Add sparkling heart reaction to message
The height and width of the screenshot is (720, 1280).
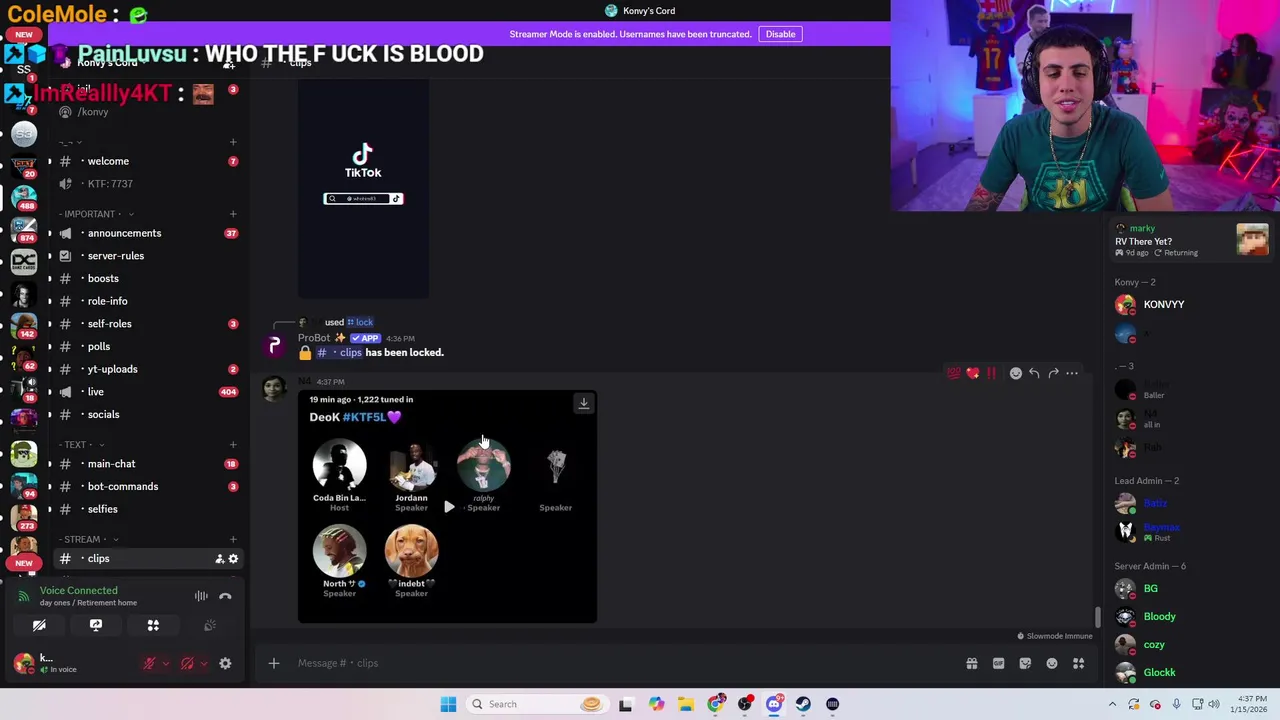(x=973, y=373)
